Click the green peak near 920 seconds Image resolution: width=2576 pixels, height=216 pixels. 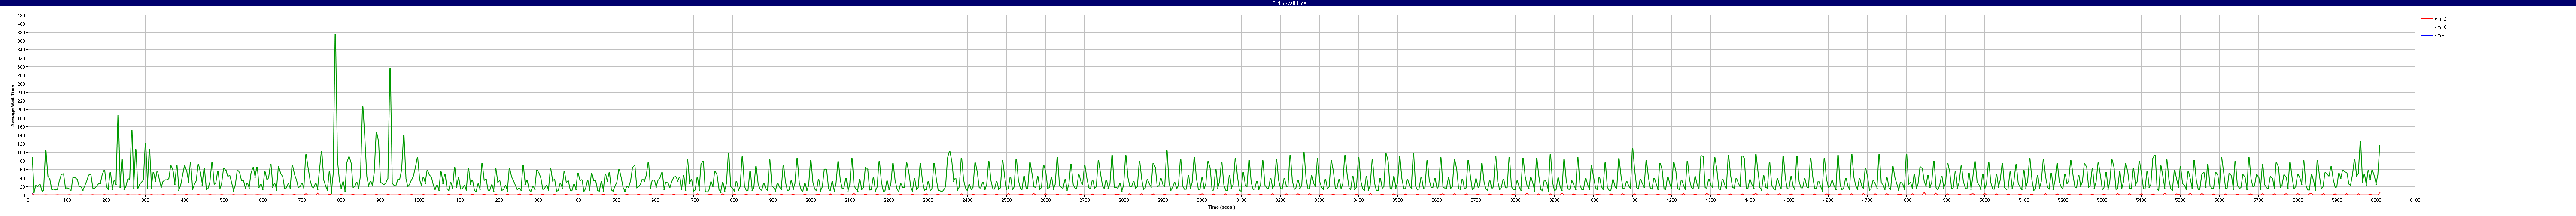tap(390, 69)
